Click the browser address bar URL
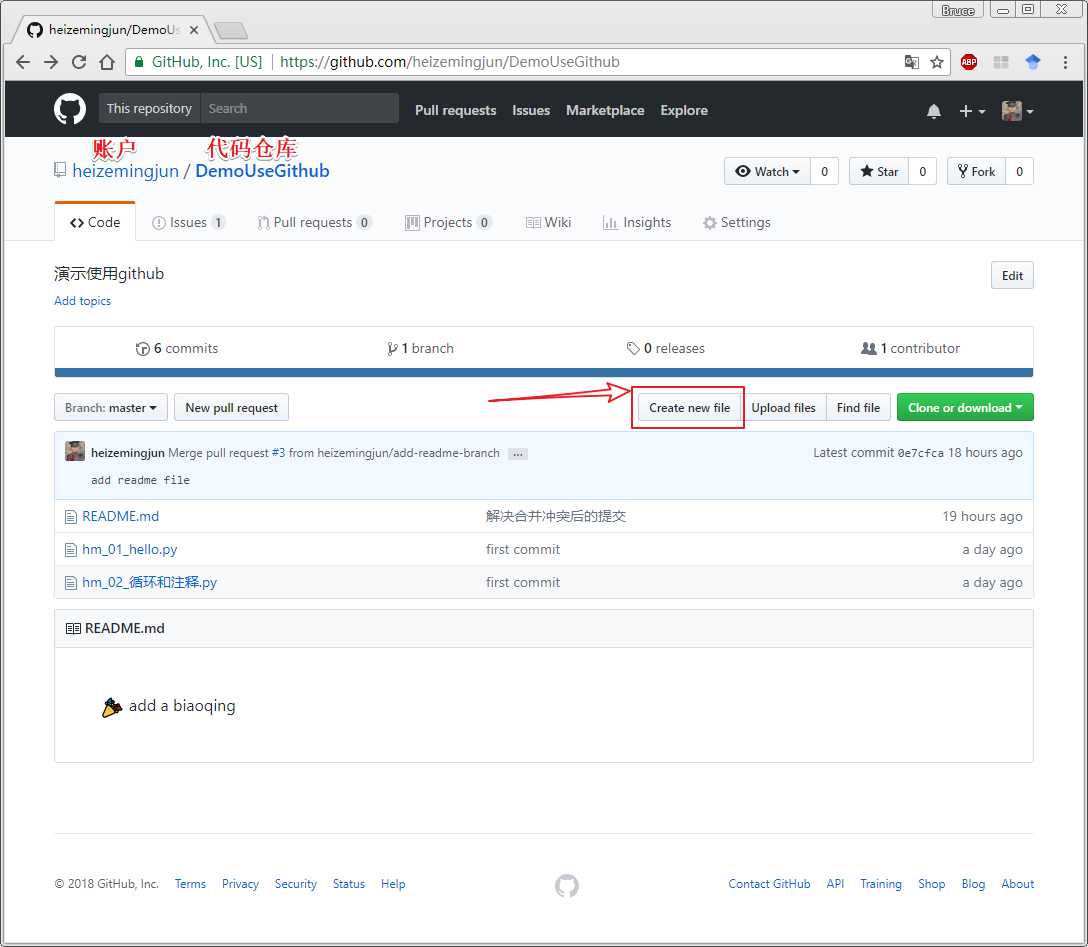 click(450, 62)
